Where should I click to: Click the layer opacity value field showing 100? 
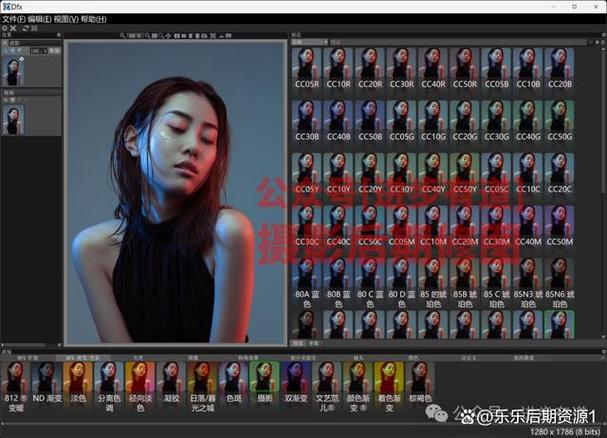38,51
